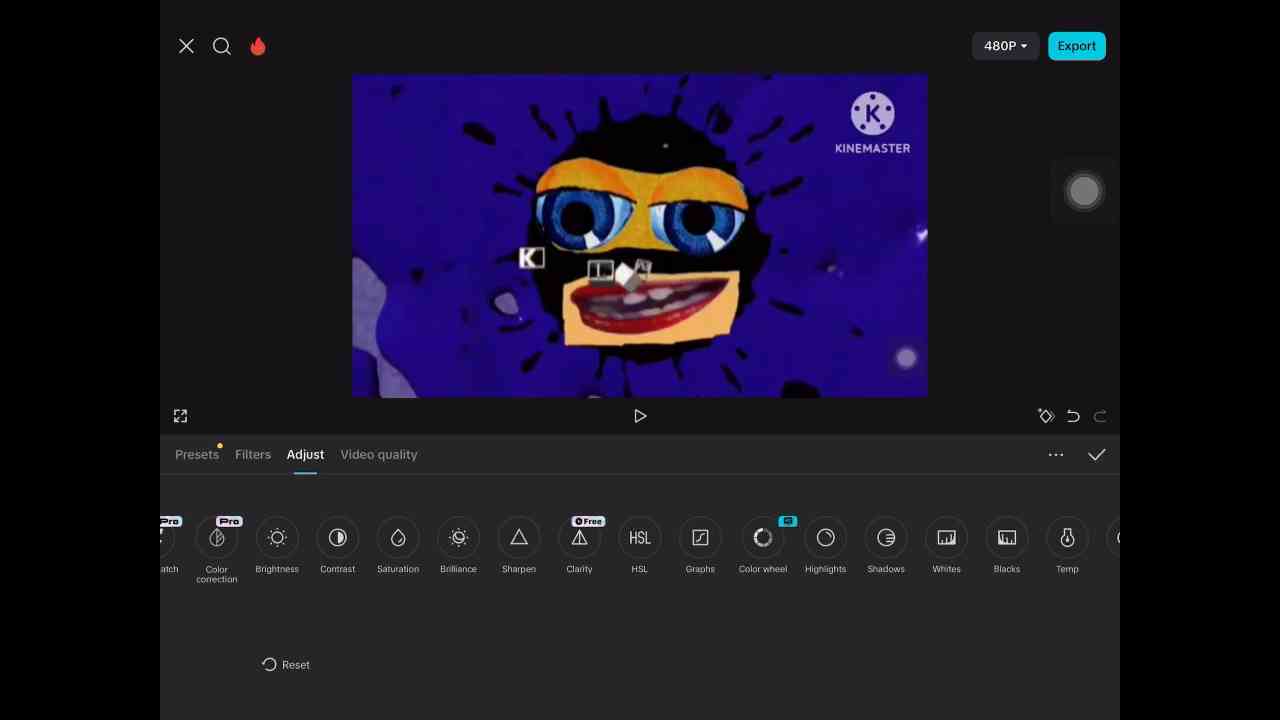This screenshot has height=720, width=1280.
Task: Confirm adjustments with the checkmark
Action: 1097,455
